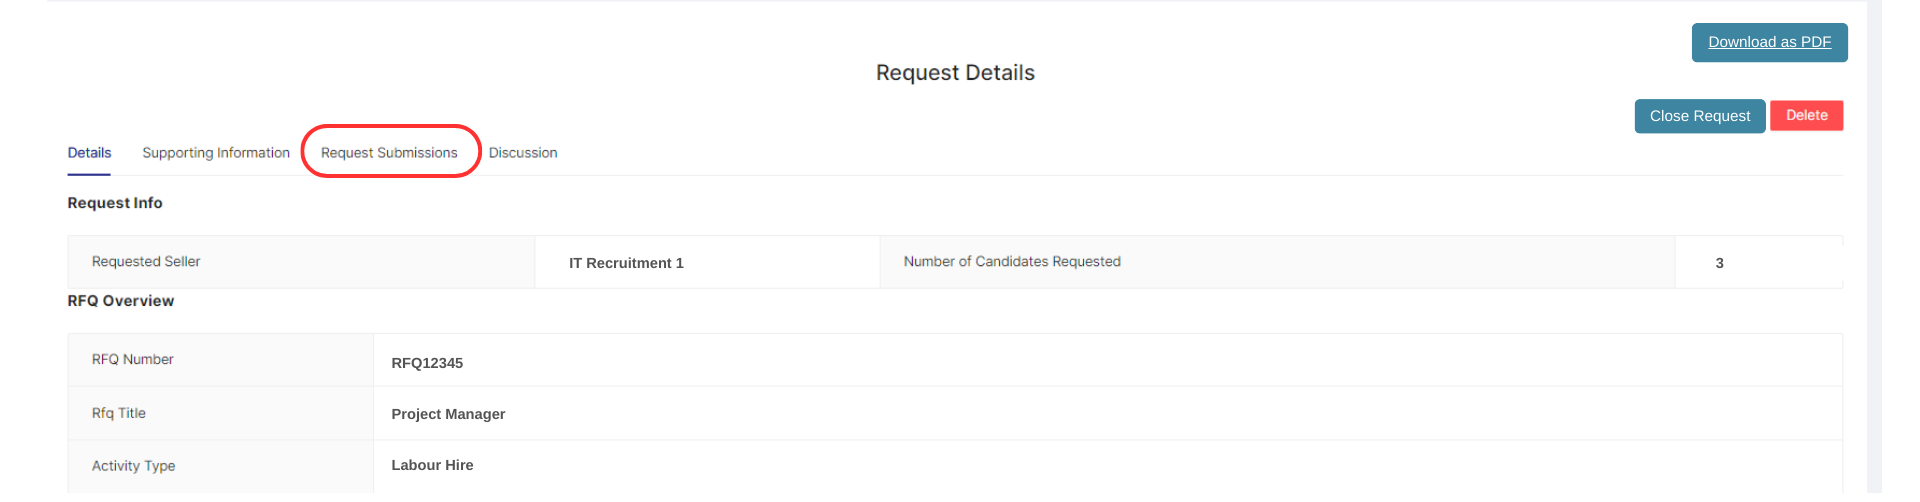
Task: Select the candidates requested value 3
Action: tap(1719, 263)
